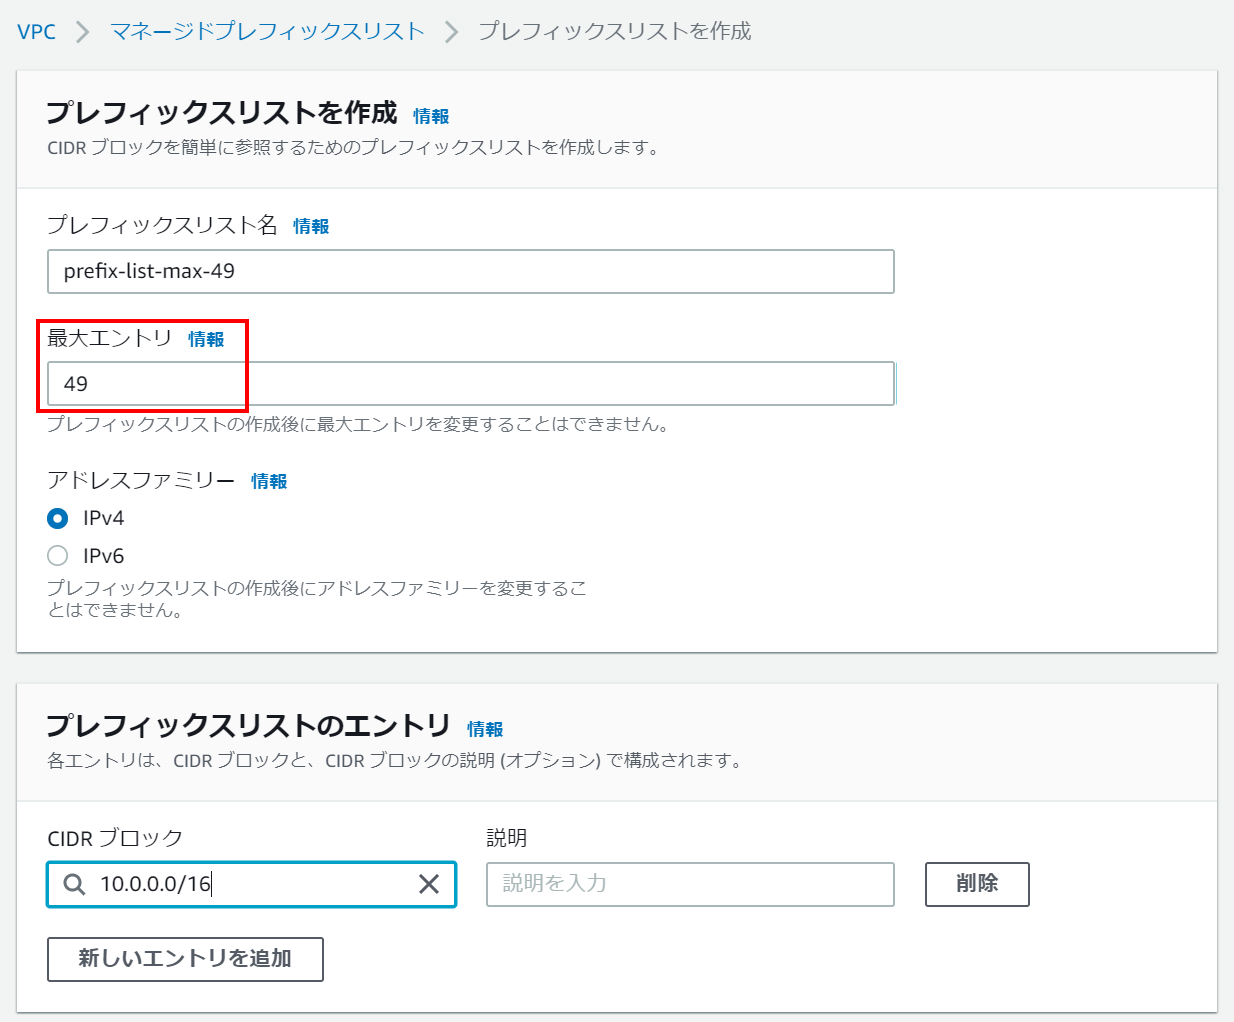
Task: Click the 各エントリは entry description text
Action: click(x=396, y=761)
